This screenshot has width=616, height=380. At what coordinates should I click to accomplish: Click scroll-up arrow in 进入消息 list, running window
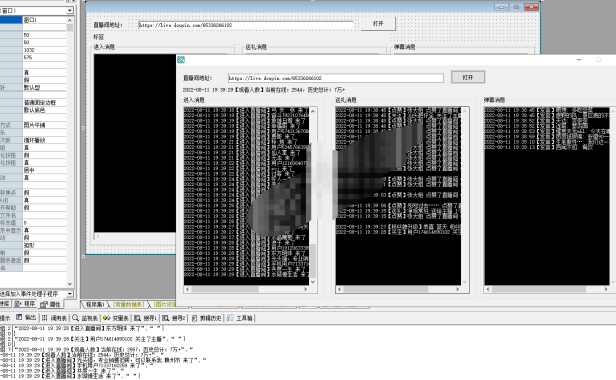click(x=313, y=111)
